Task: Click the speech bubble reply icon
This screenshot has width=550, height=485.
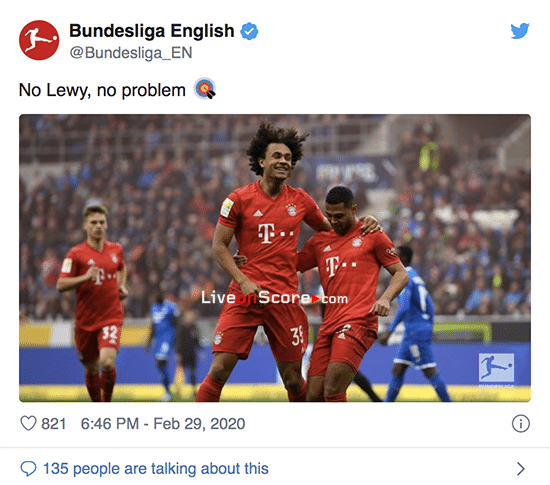Action: 28,469
